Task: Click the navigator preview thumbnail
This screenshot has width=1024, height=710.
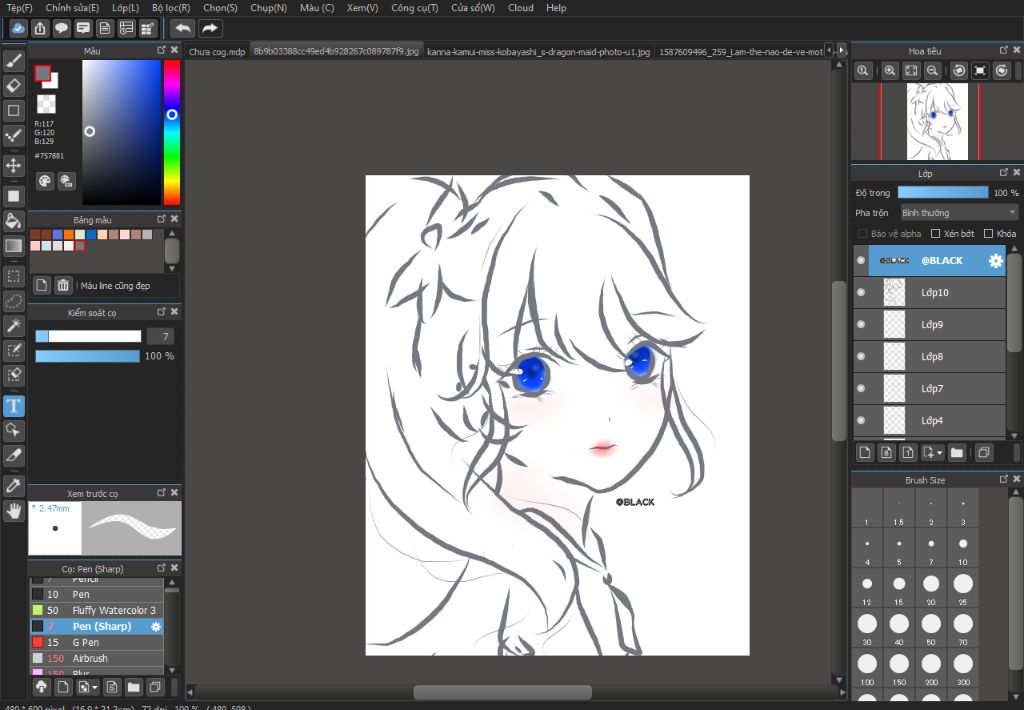Action: pos(937,121)
